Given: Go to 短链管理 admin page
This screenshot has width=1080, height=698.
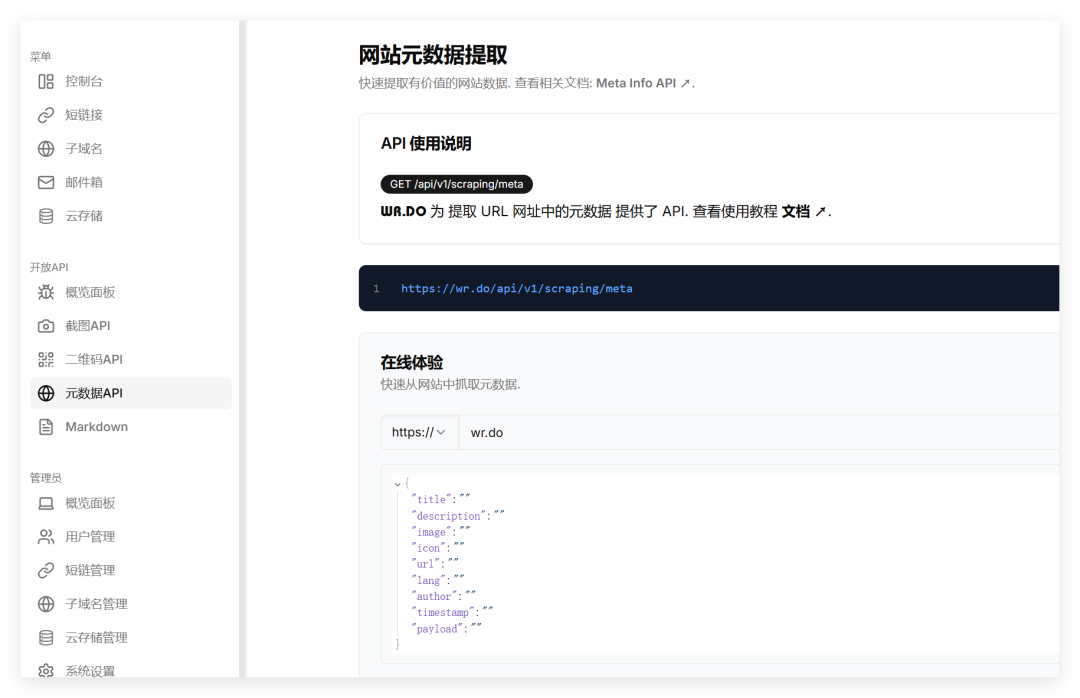Looking at the screenshot, I should [131, 571].
